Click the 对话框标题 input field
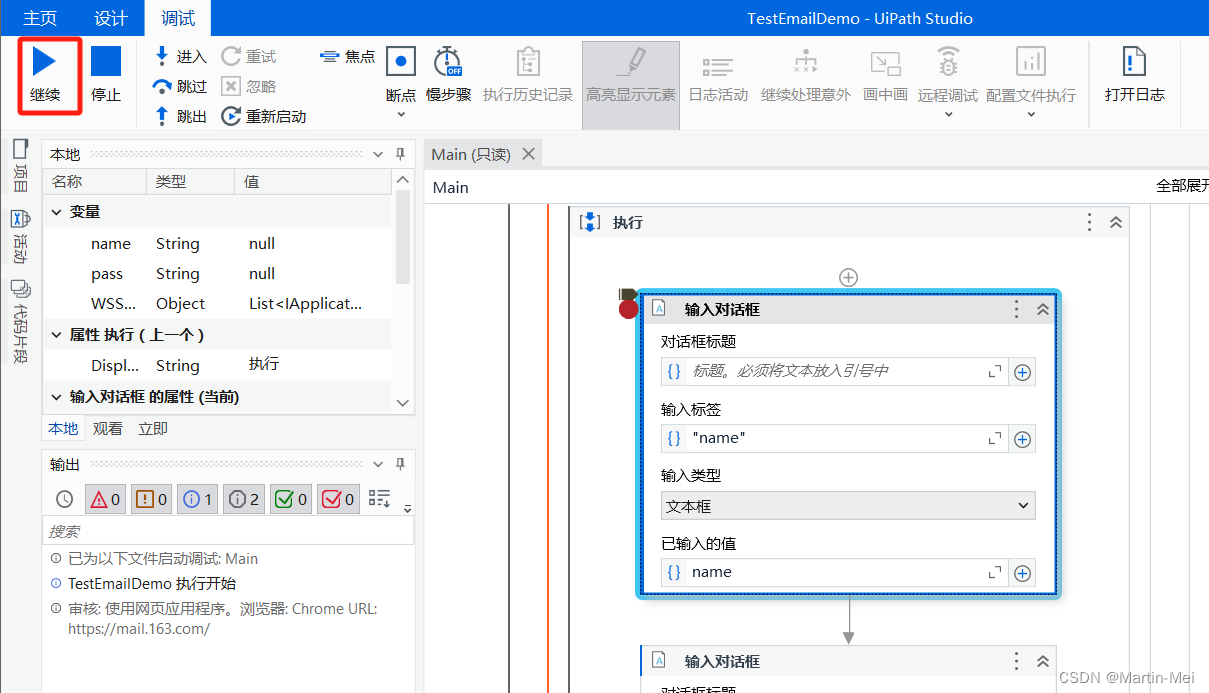Screen dimensions: 1209x693 [x=834, y=371]
